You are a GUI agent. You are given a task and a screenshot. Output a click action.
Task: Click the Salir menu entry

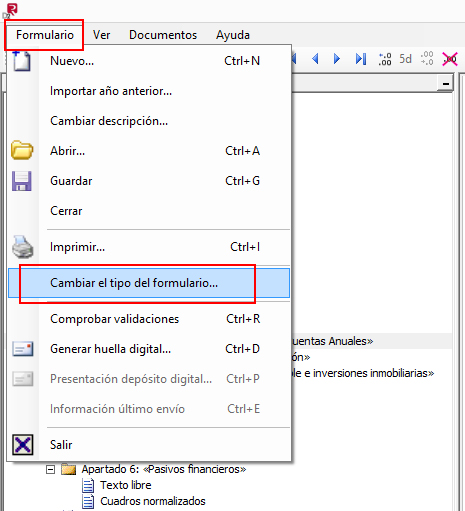click(x=149, y=445)
